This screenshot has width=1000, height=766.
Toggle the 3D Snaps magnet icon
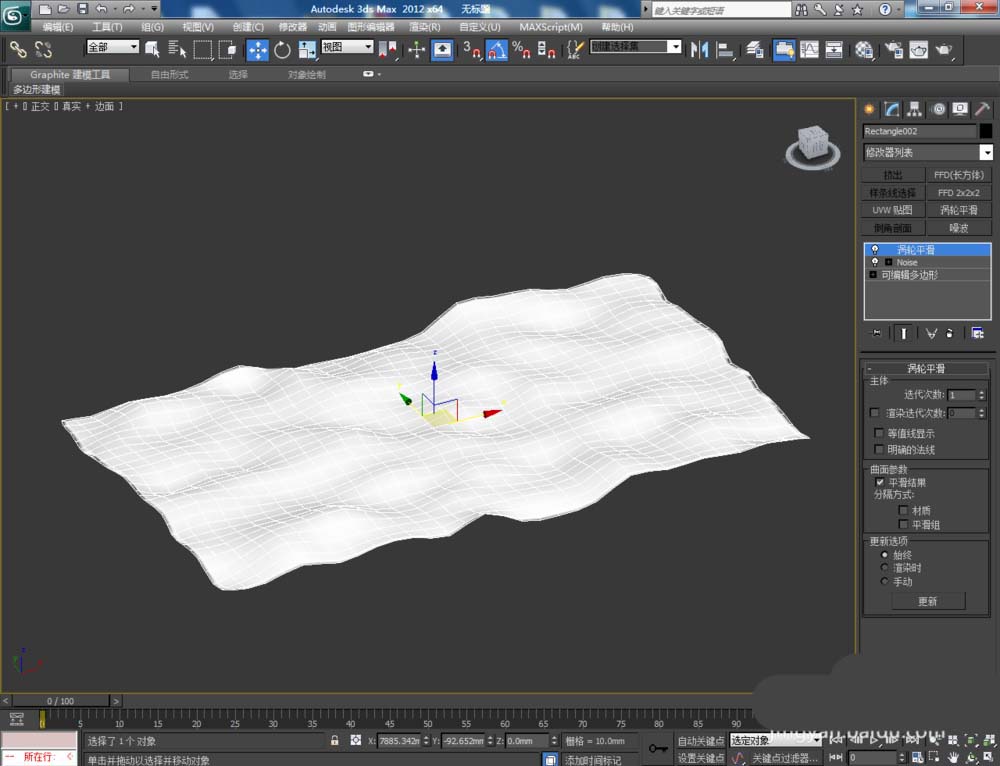pos(472,49)
